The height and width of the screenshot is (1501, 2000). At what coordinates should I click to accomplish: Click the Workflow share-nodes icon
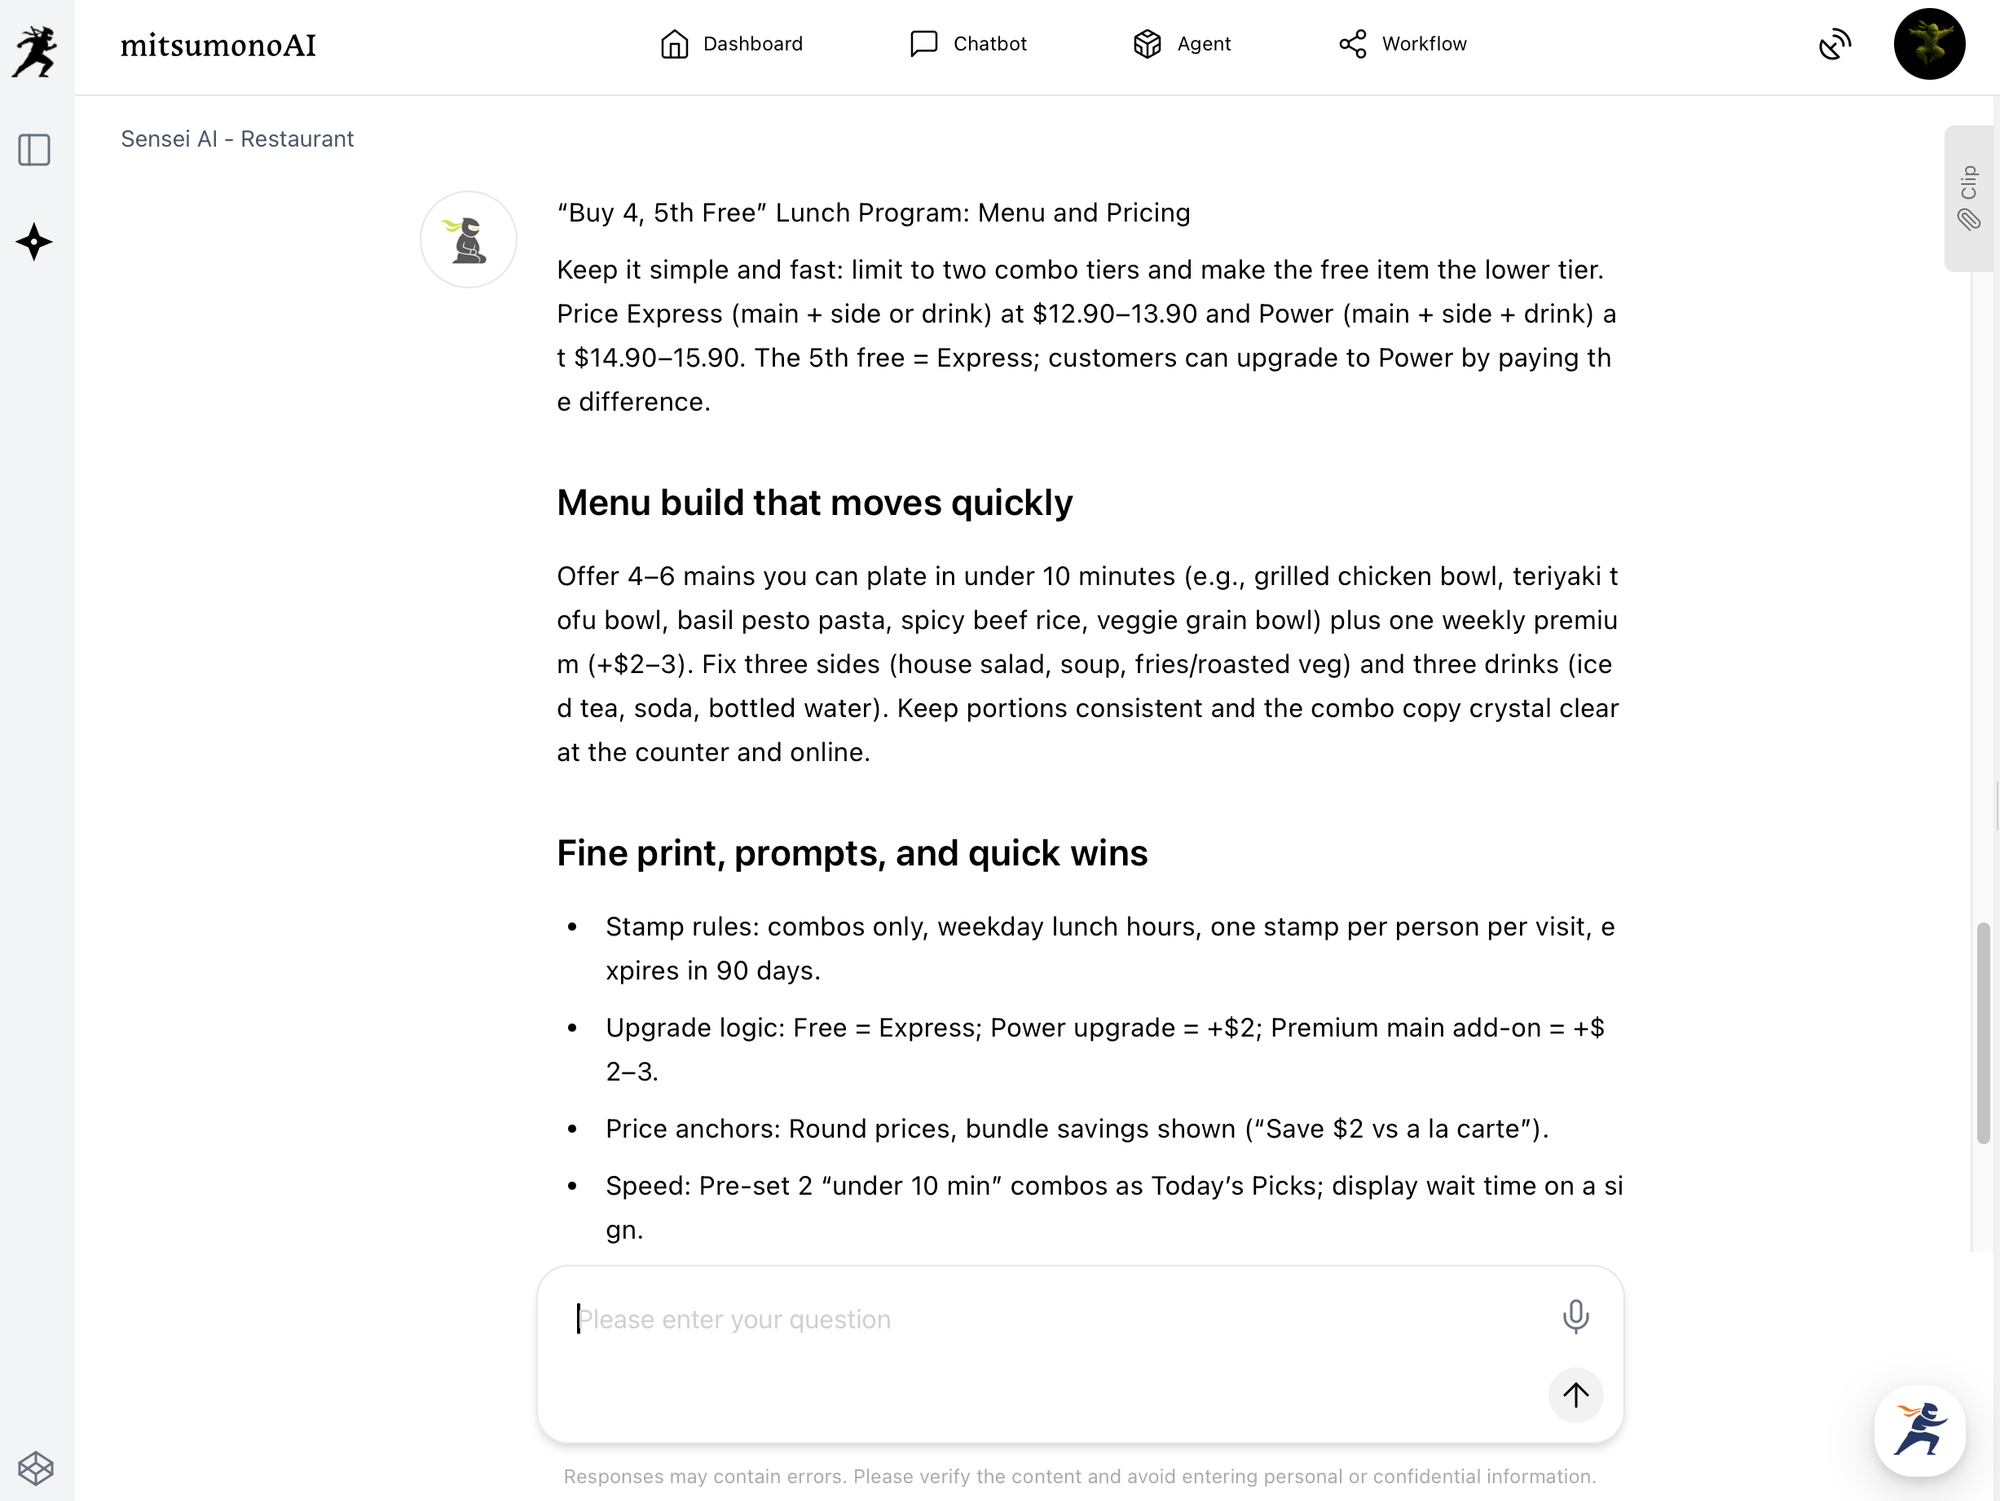click(1352, 44)
